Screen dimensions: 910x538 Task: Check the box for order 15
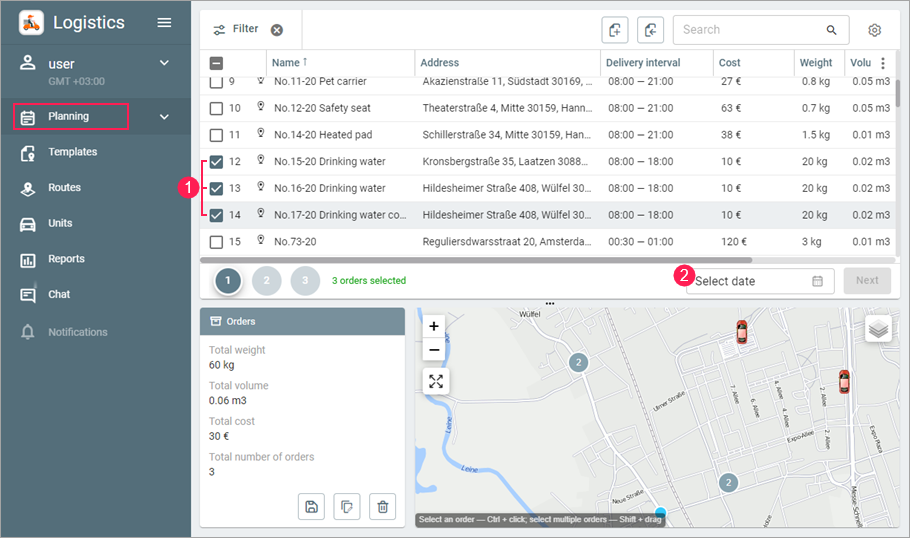click(216, 241)
